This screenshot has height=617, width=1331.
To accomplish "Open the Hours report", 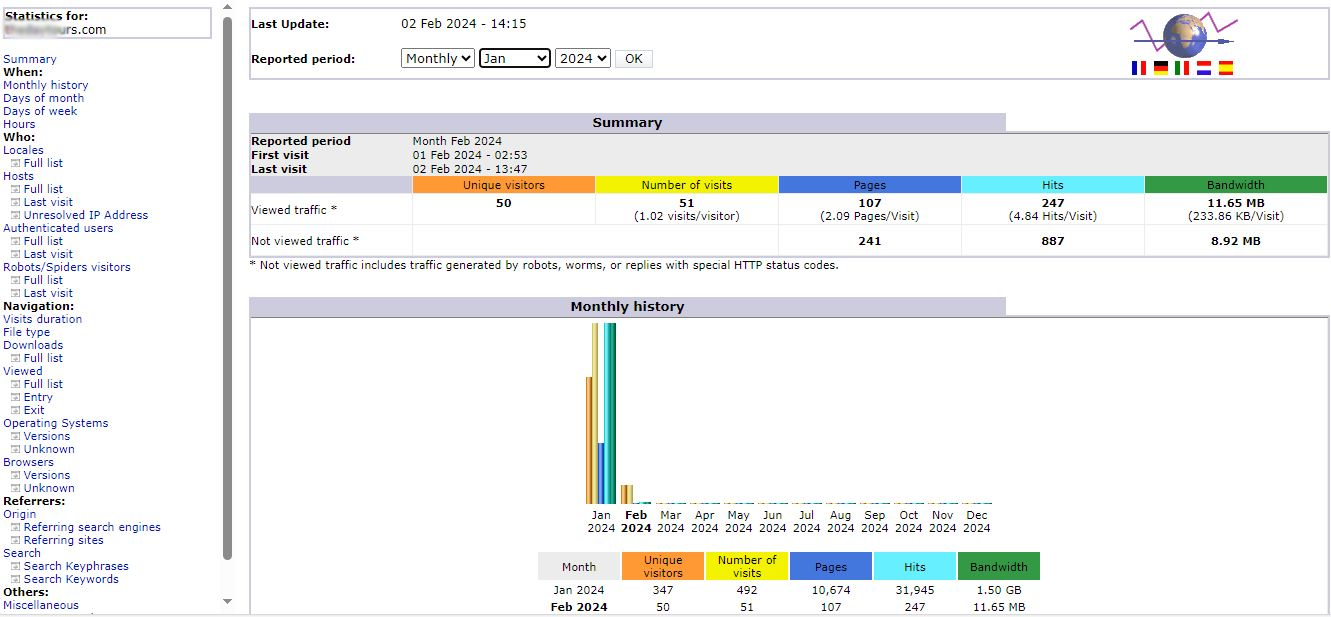I will 19,124.
